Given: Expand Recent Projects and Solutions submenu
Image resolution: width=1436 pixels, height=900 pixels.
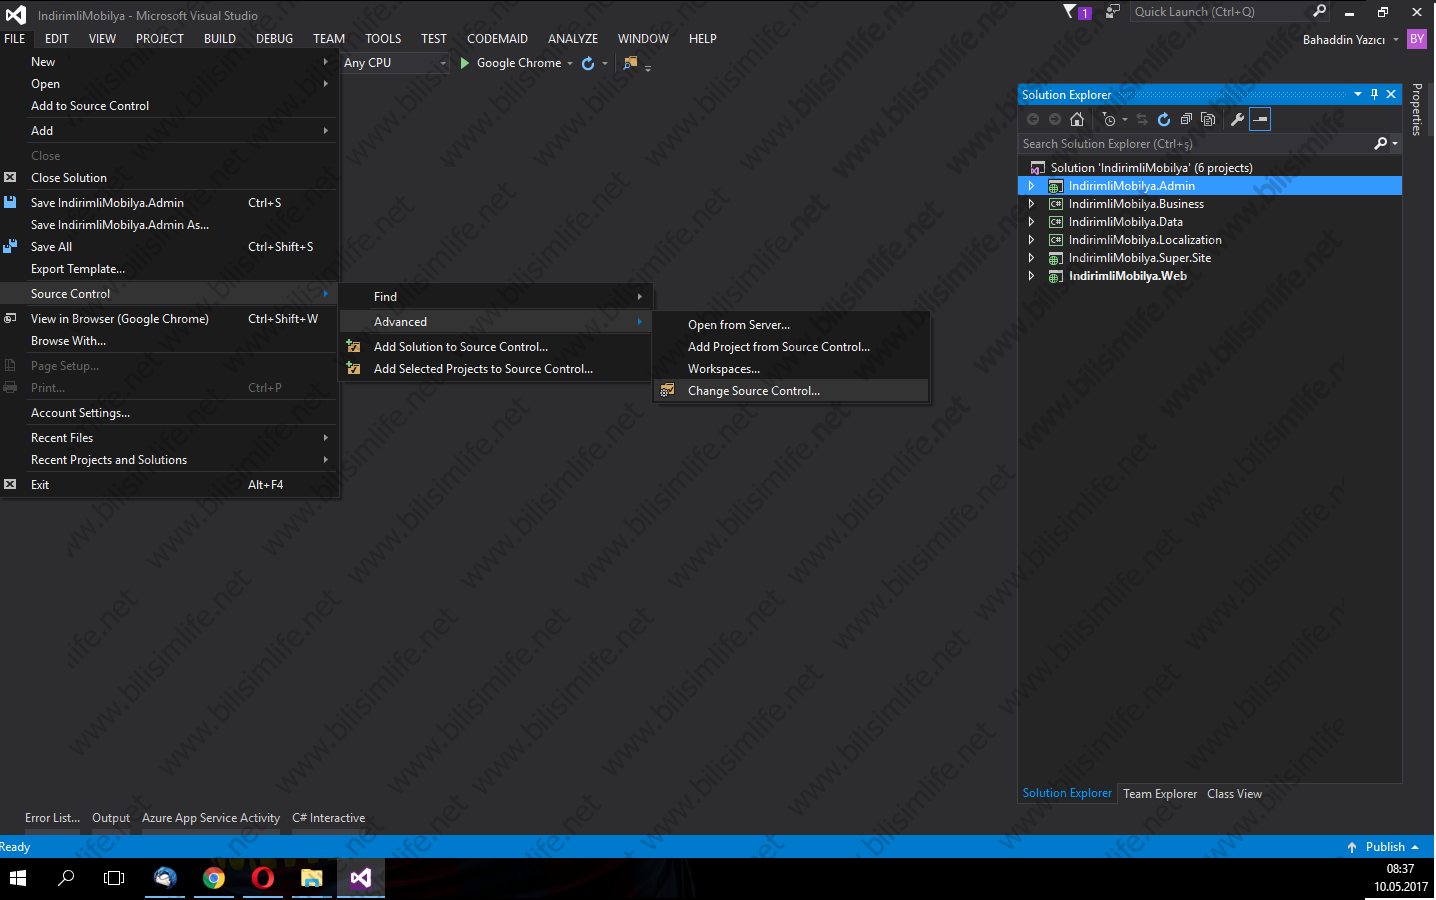Looking at the screenshot, I should click(169, 460).
